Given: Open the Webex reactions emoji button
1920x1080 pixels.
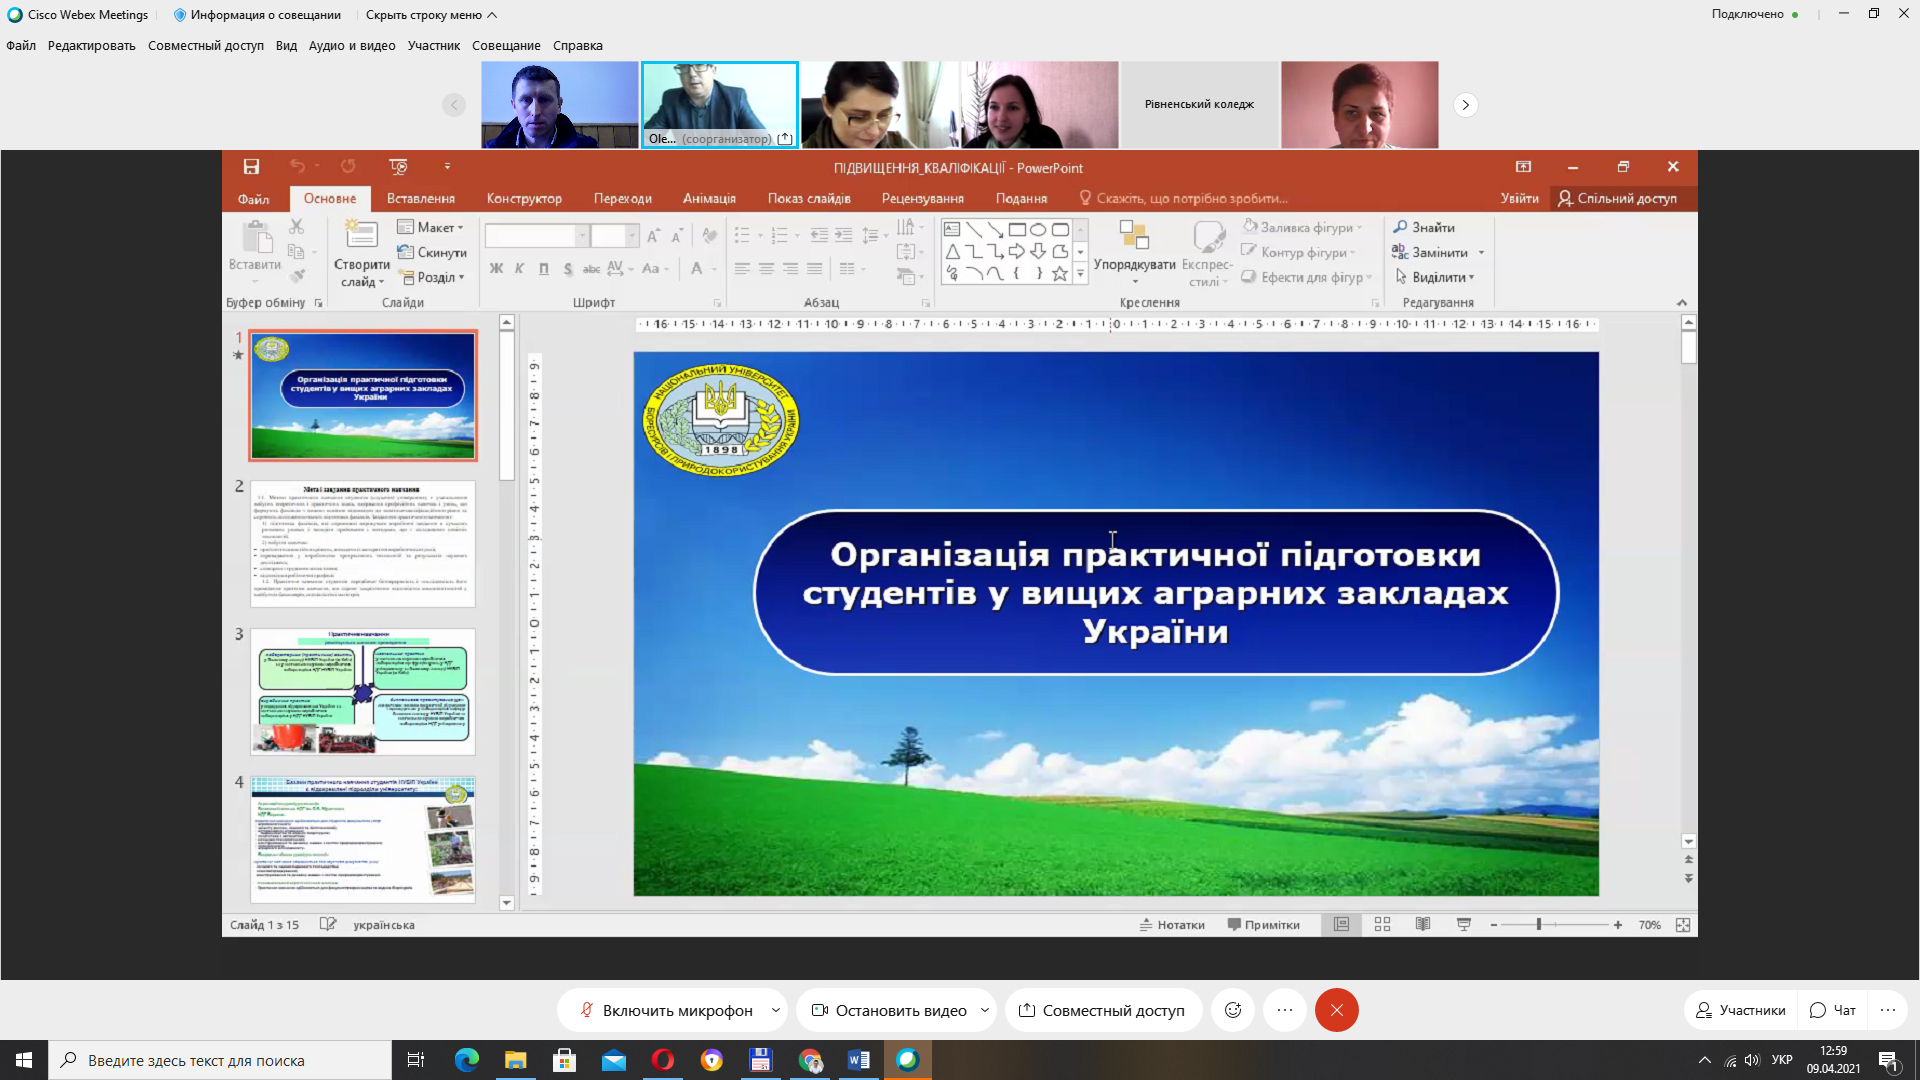Looking at the screenshot, I should (1233, 1010).
